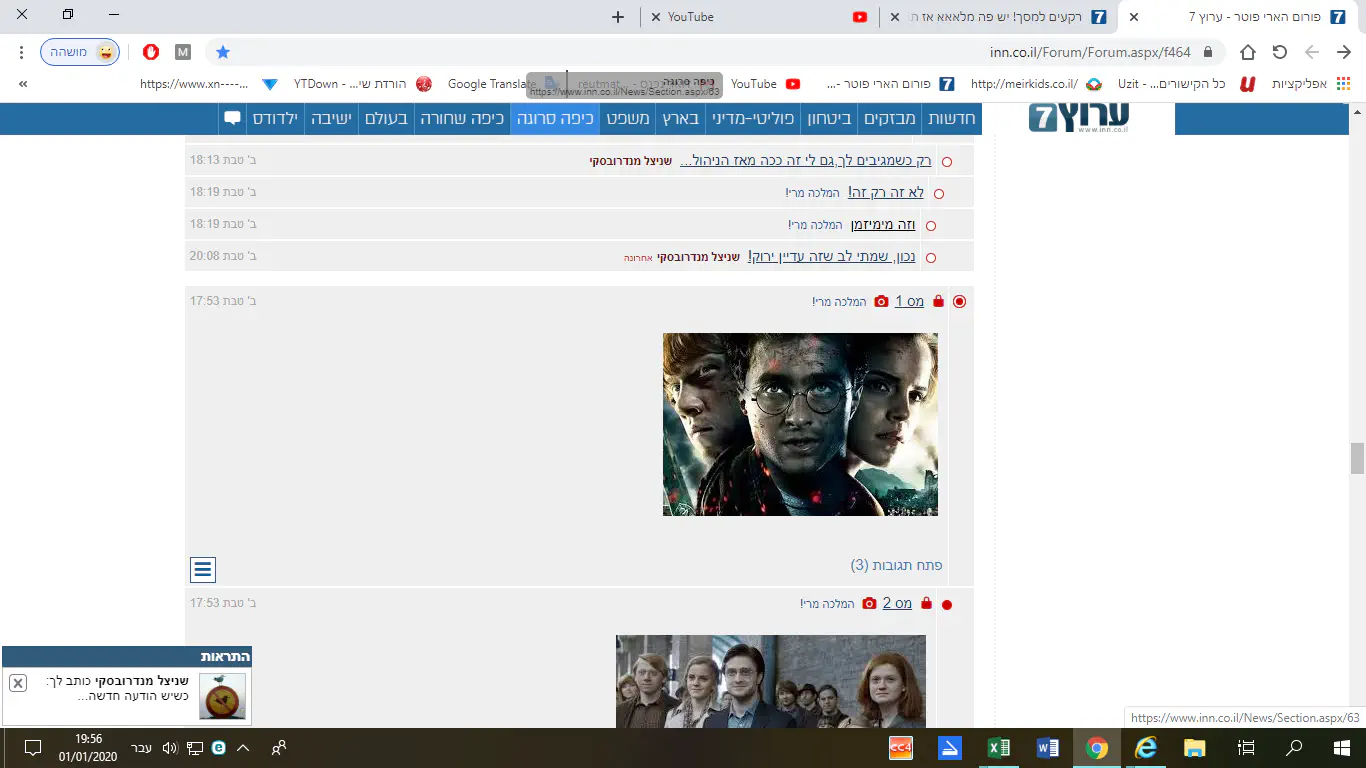Click the hamburger menu icon under post מס 1
1366x768 pixels.
click(x=203, y=570)
